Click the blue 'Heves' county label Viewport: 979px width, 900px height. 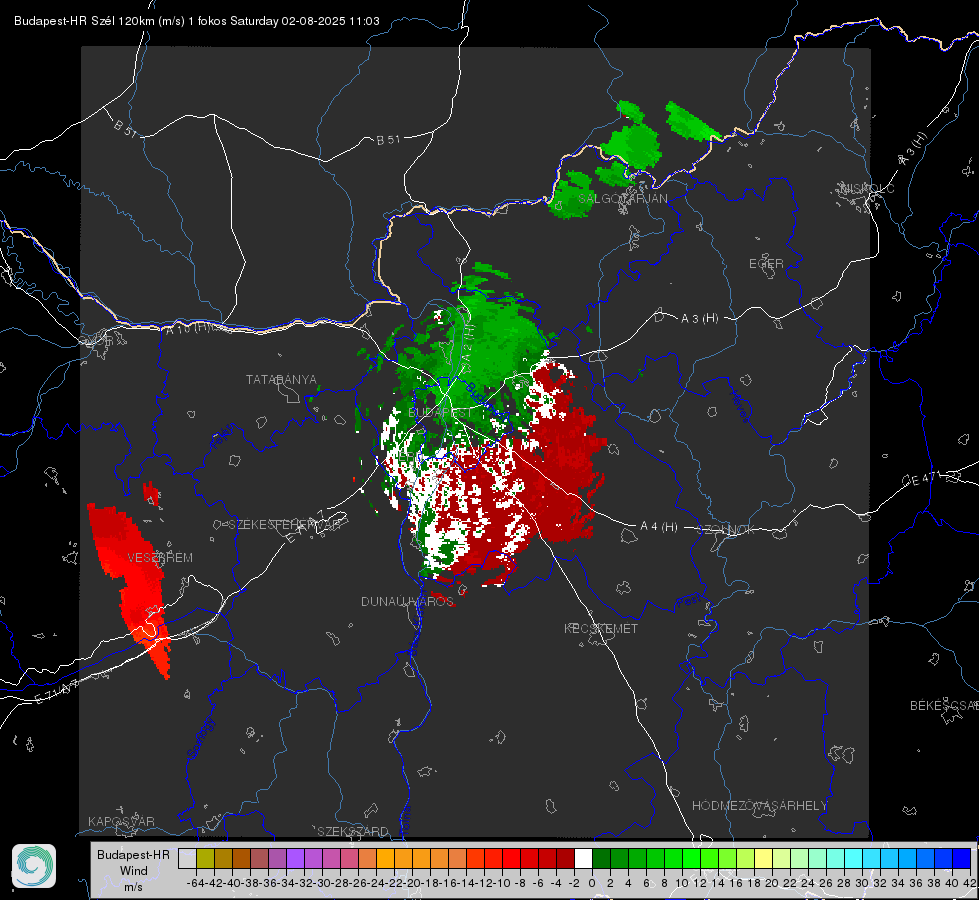pyautogui.click(x=739, y=406)
